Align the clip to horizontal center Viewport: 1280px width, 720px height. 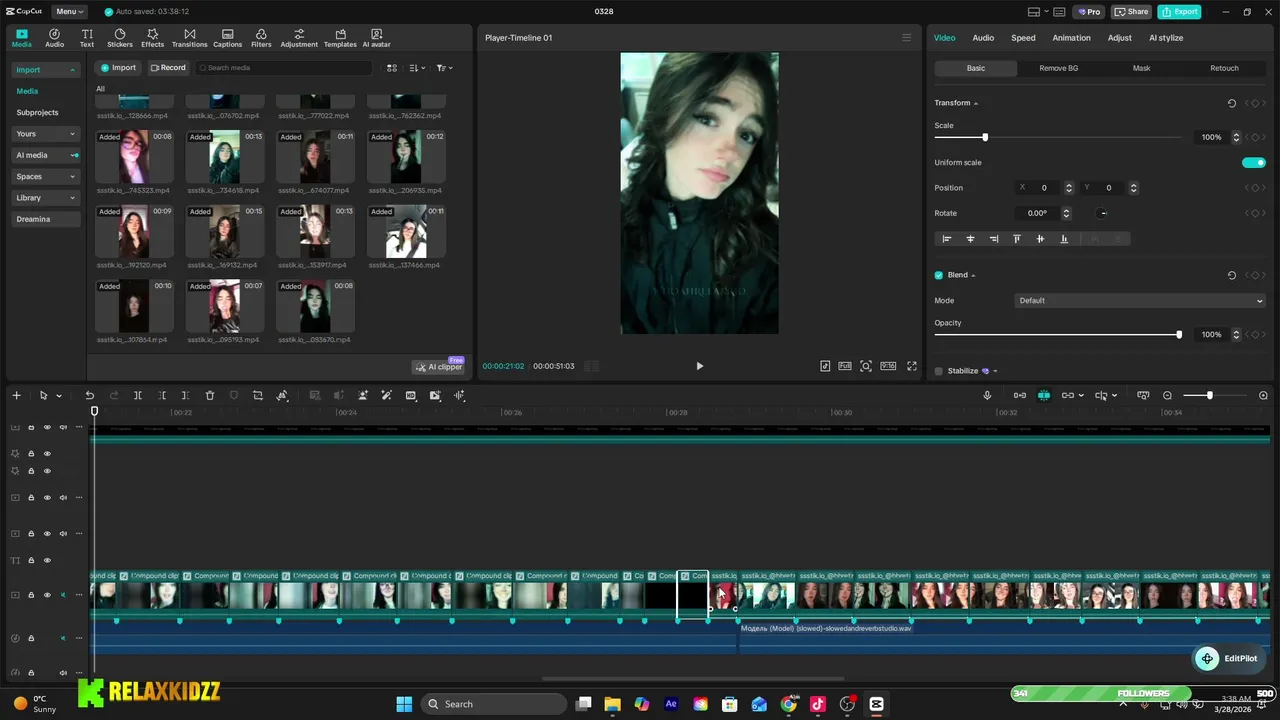(x=970, y=239)
